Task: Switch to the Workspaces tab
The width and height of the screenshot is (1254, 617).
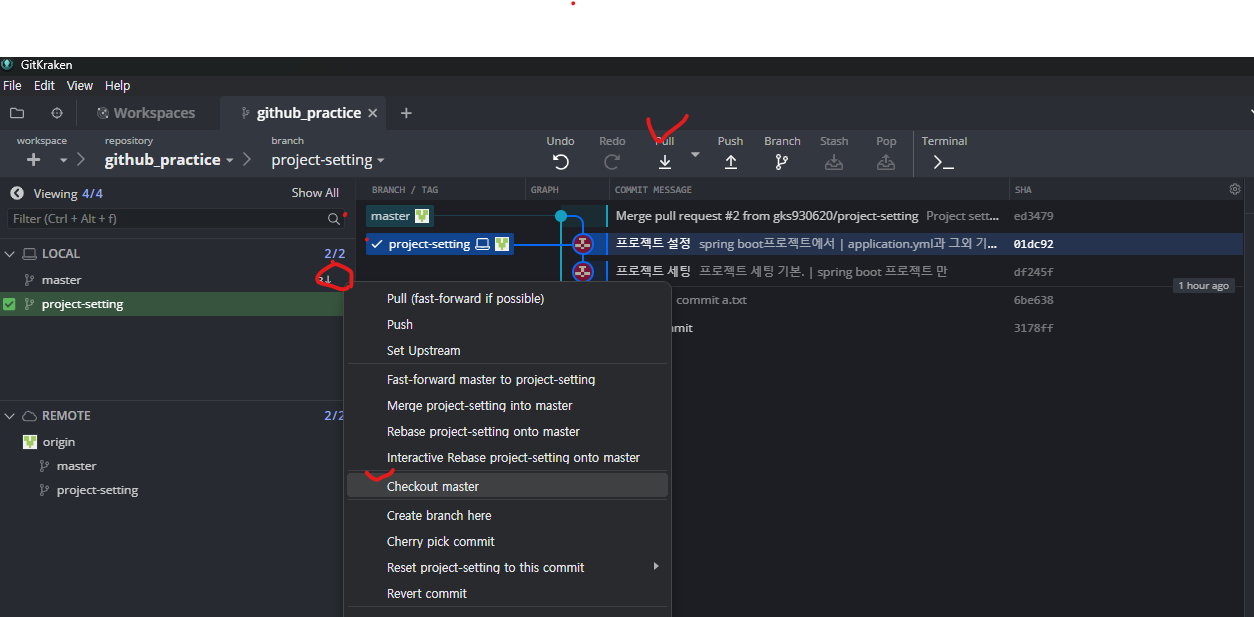Action: tap(146, 113)
